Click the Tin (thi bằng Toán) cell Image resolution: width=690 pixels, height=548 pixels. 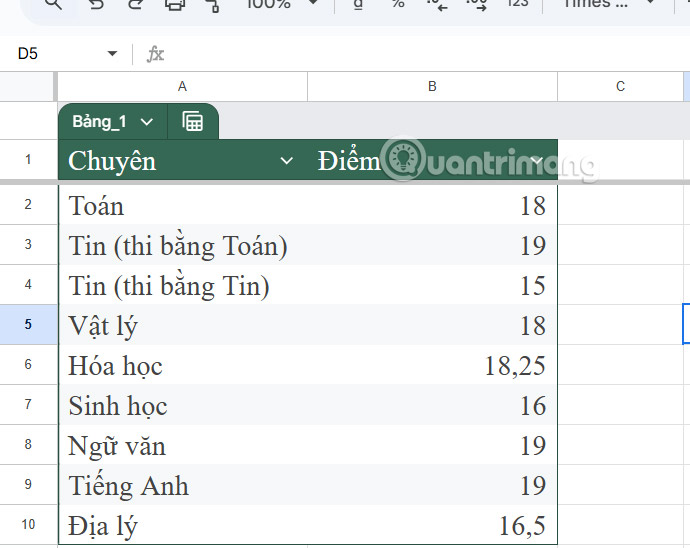(x=183, y=245)
